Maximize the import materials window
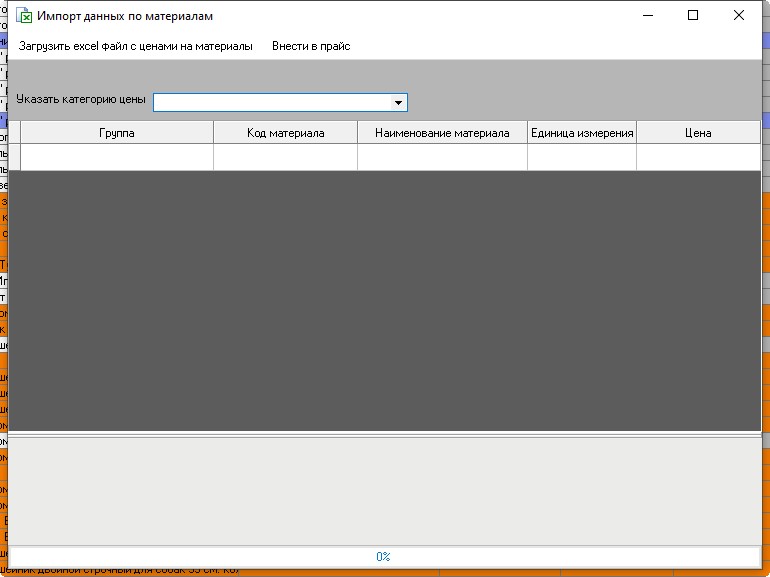Viewport: 770px width, 577px height. (693, 16)
